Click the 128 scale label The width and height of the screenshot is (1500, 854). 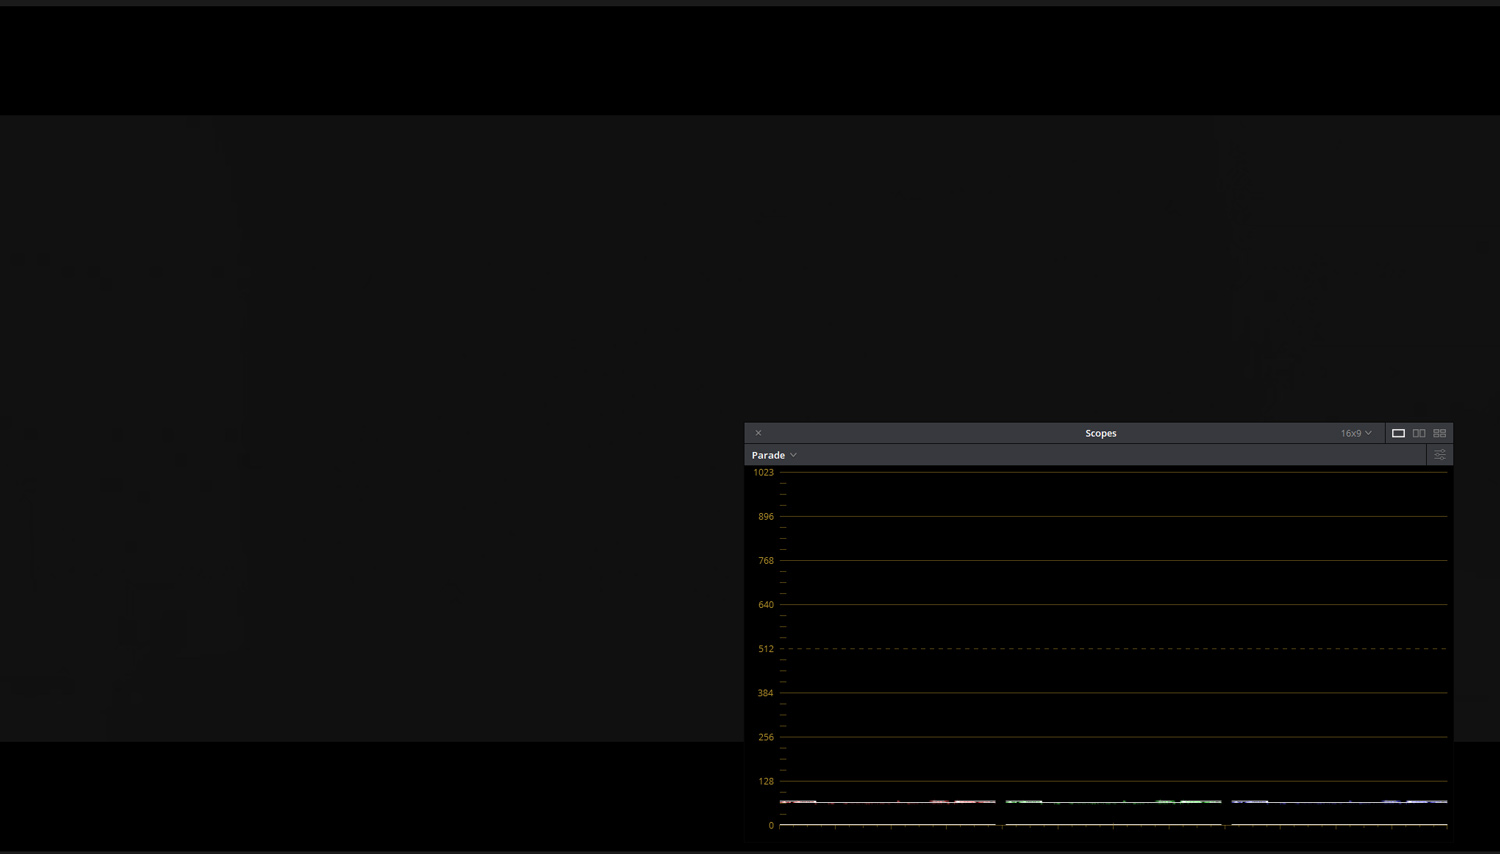pos(766,781)
